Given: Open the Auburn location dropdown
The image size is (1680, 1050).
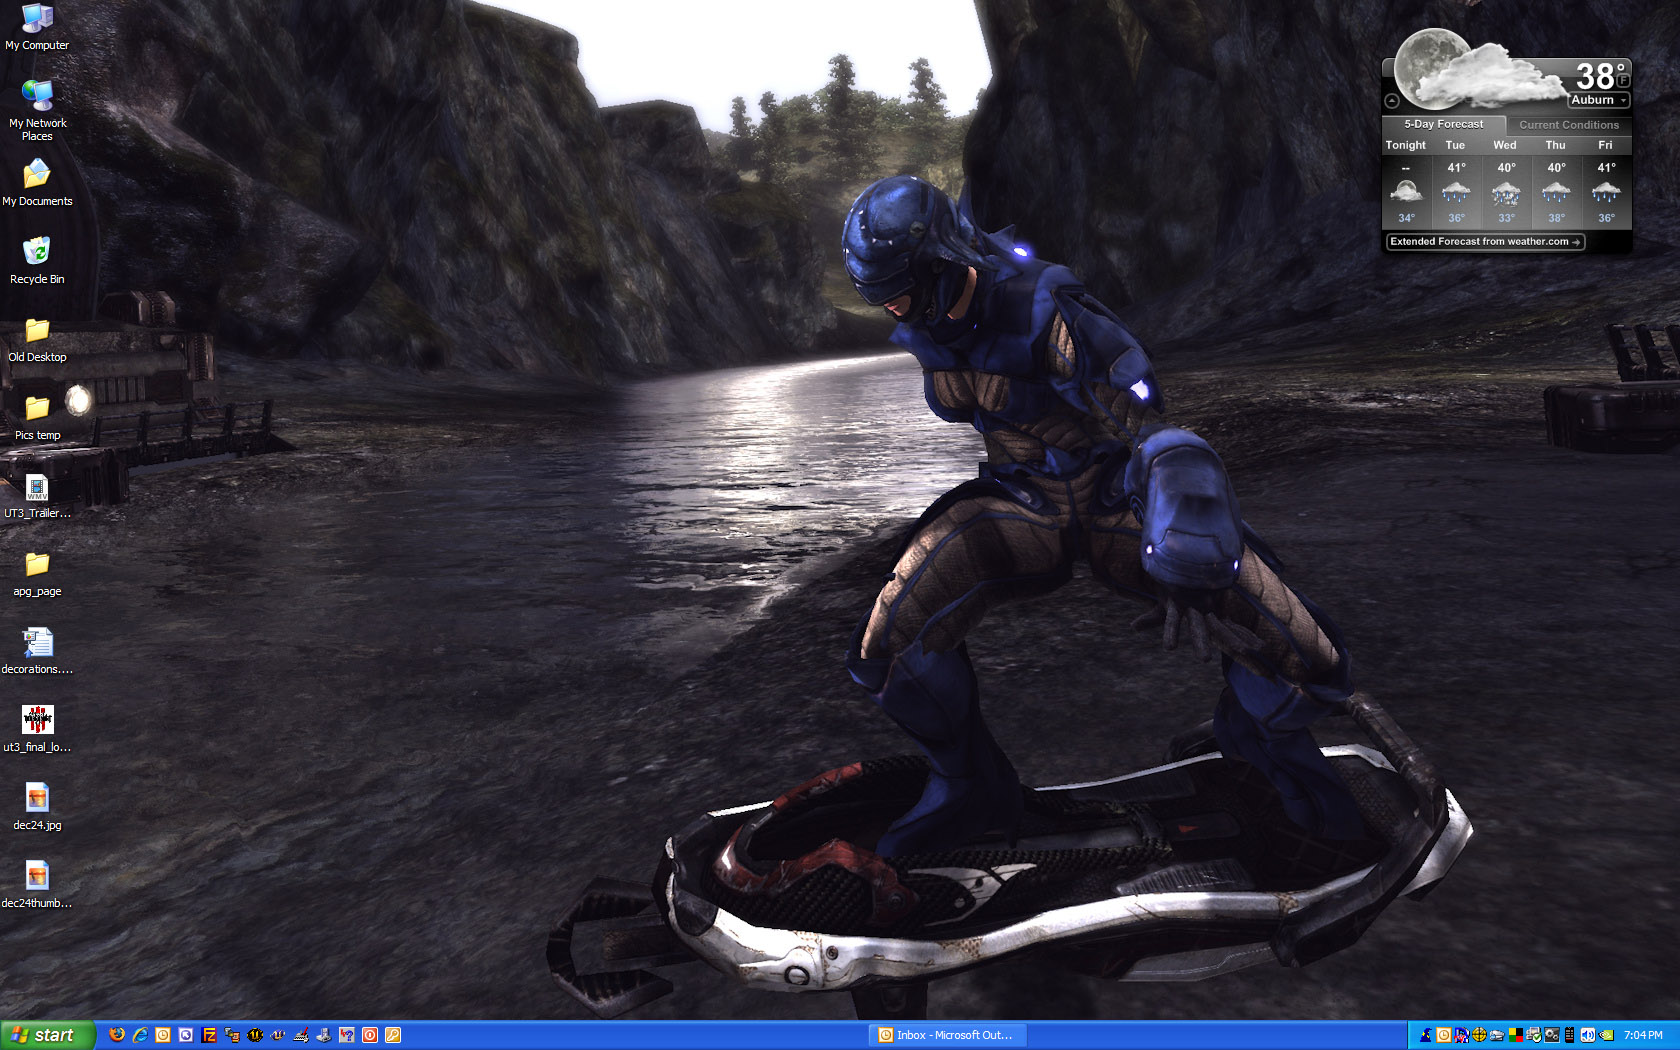Looking at the screenshot, I should [1599, 100].
